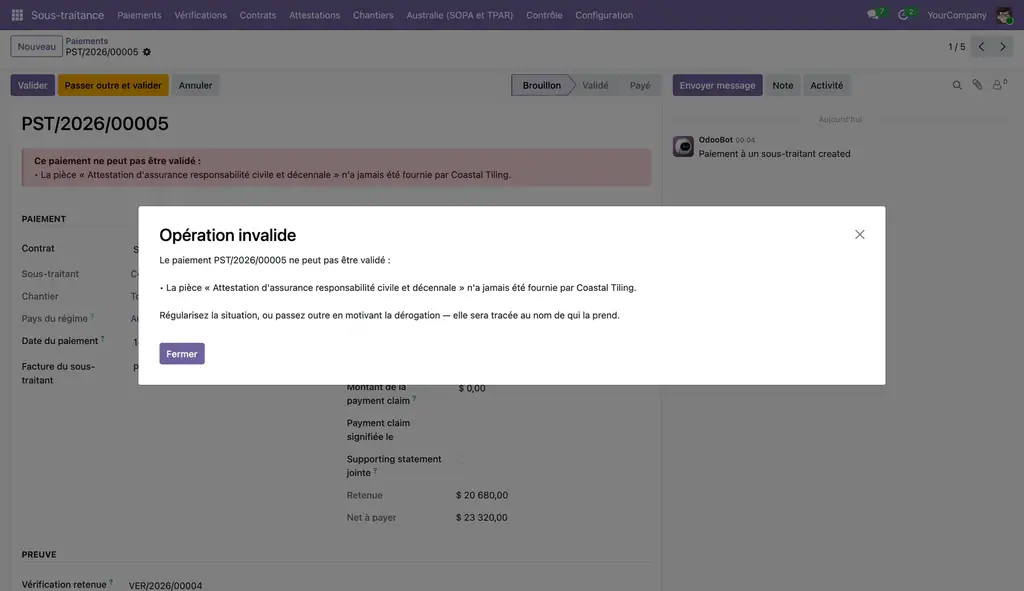Click the Valider button

coord(33,86)
